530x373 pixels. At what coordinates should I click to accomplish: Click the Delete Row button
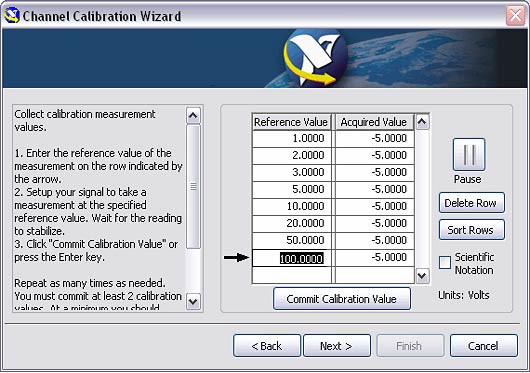pos(472,203)
